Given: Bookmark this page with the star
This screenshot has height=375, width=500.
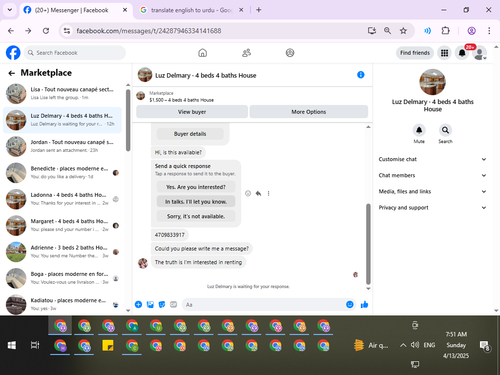Looking at the screenshot, I should point(403,31).
